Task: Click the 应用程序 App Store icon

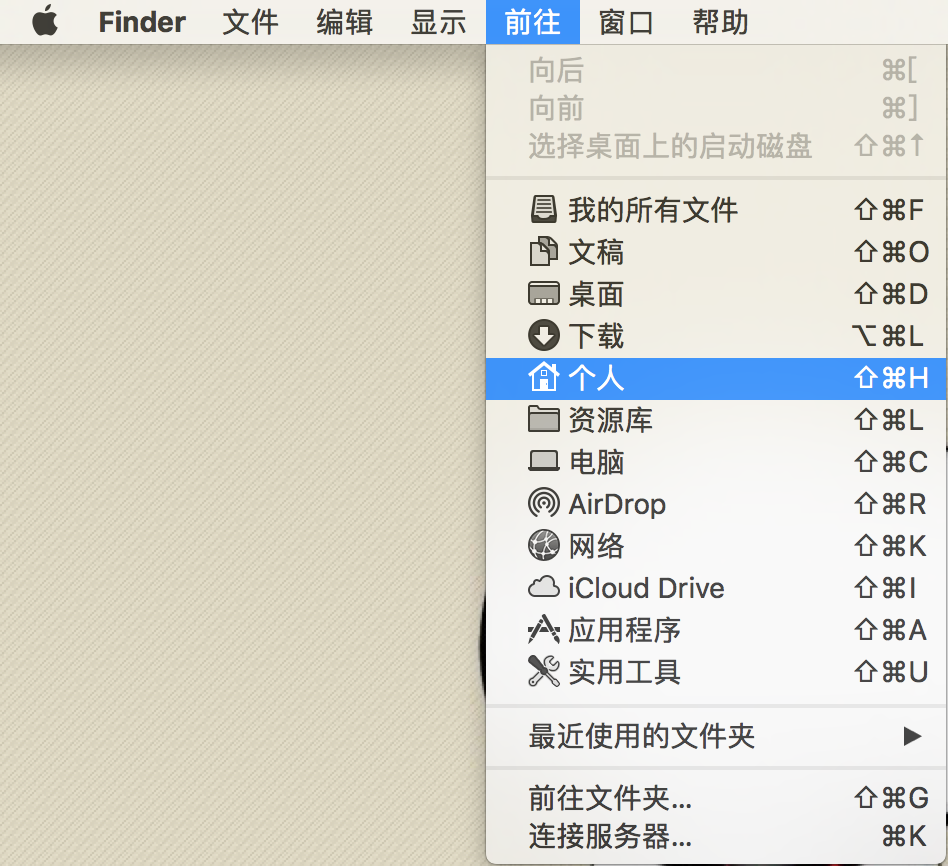Action: point(544,629)
